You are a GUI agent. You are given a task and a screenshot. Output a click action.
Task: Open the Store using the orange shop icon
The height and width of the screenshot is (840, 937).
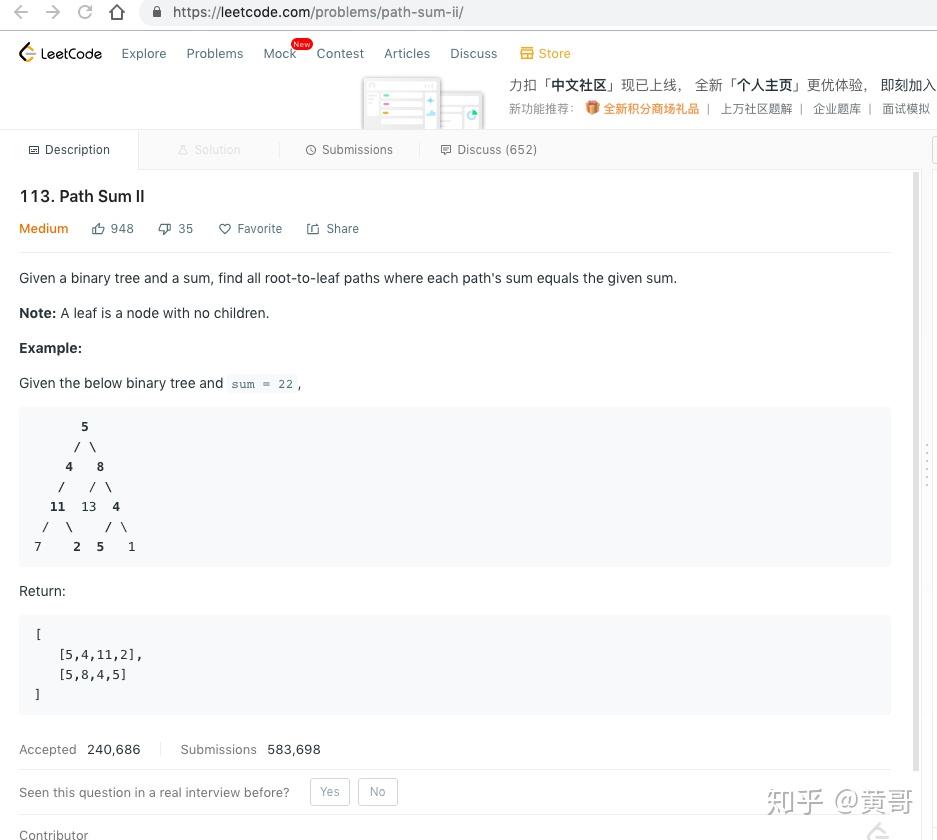coord(525,53)
